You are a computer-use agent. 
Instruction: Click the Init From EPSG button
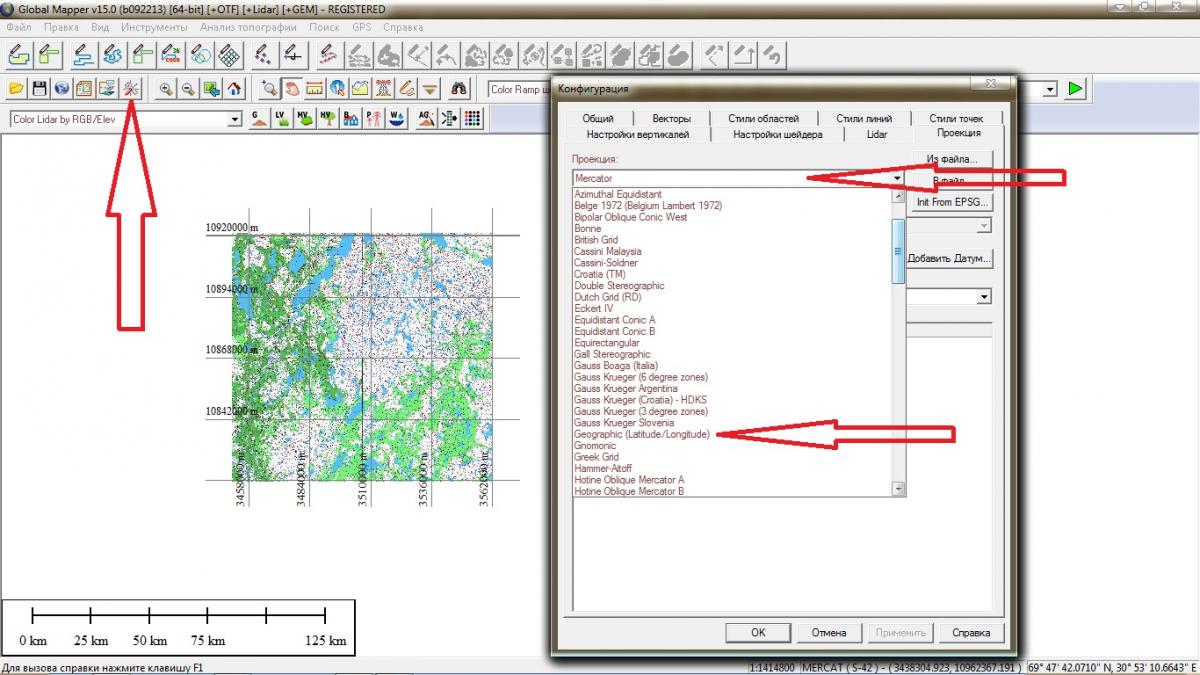point(952,202)
